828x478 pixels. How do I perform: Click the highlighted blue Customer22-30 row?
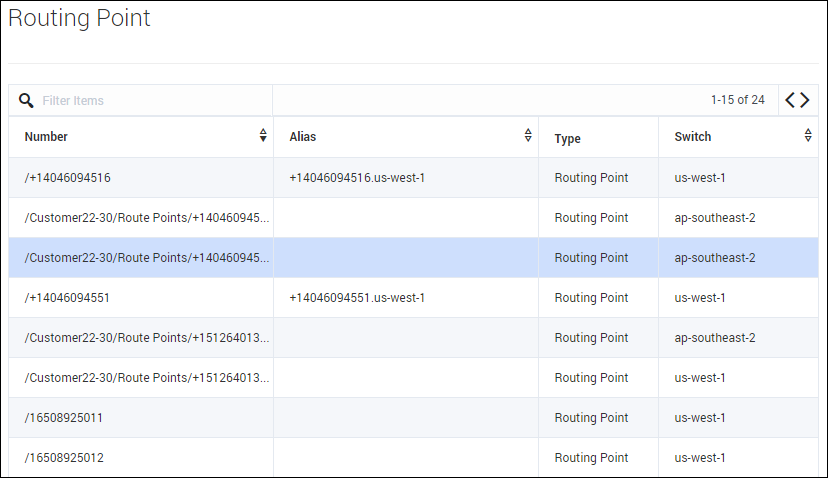147,258
